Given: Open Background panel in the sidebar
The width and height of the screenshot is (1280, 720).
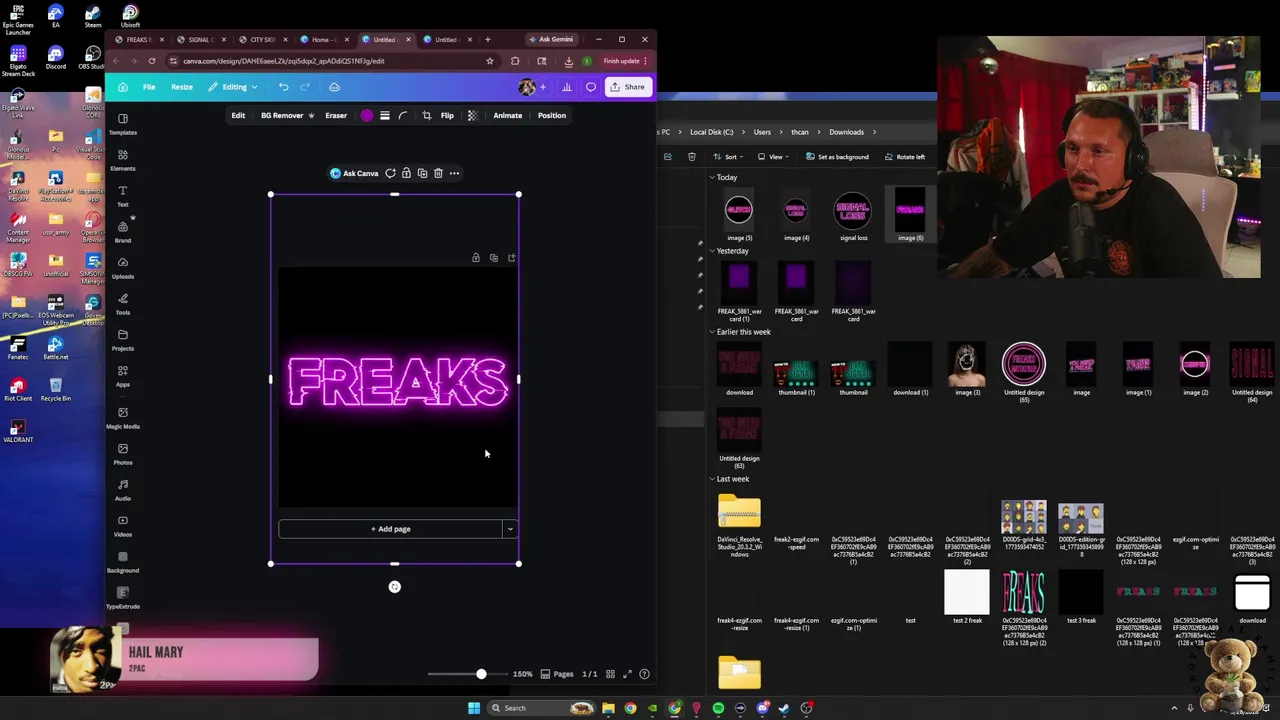Looking at the screenshot, I should (123, 562).
